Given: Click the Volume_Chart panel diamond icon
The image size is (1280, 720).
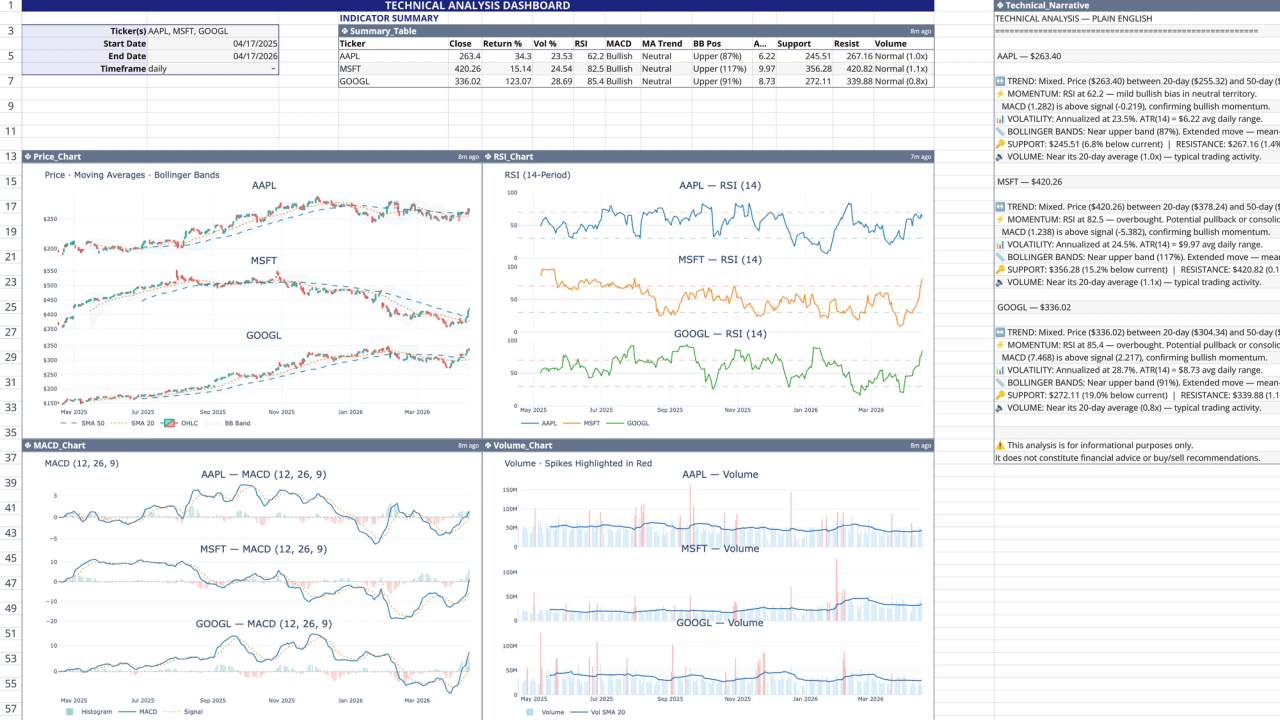Looking at the screenshot, I should point(488,445).
